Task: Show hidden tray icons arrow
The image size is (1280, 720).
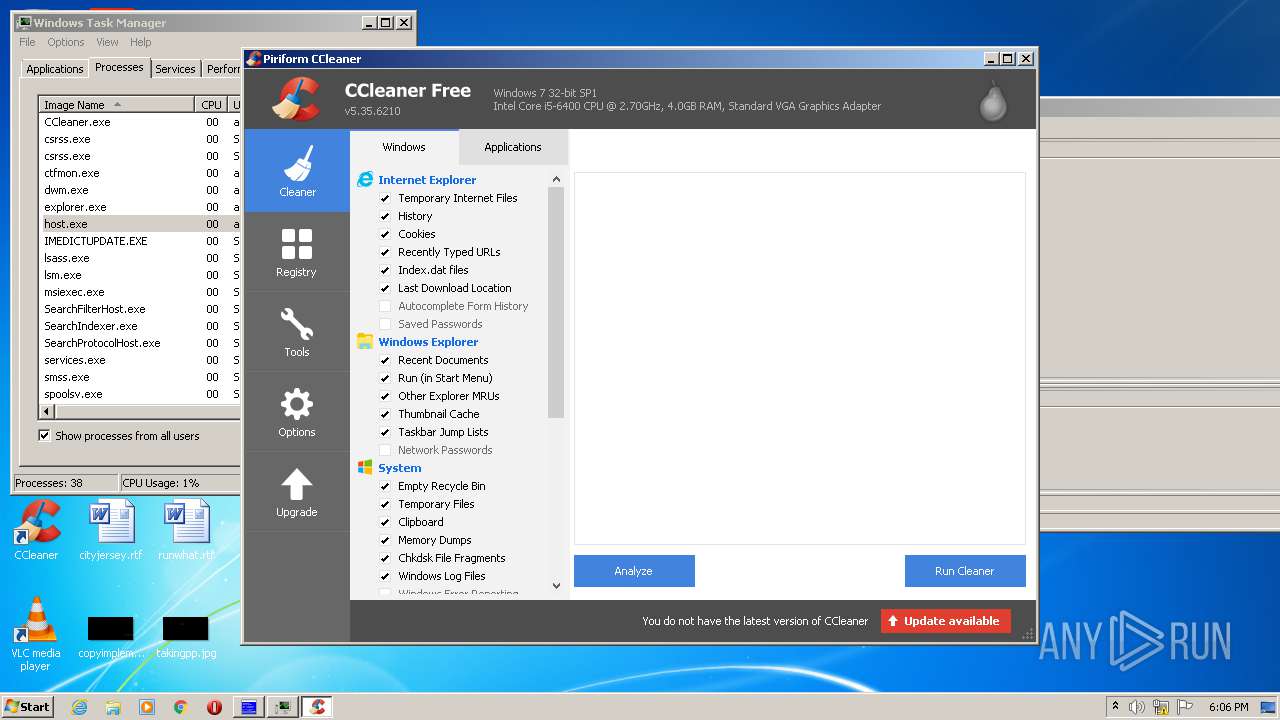Action: (1115, 707)
